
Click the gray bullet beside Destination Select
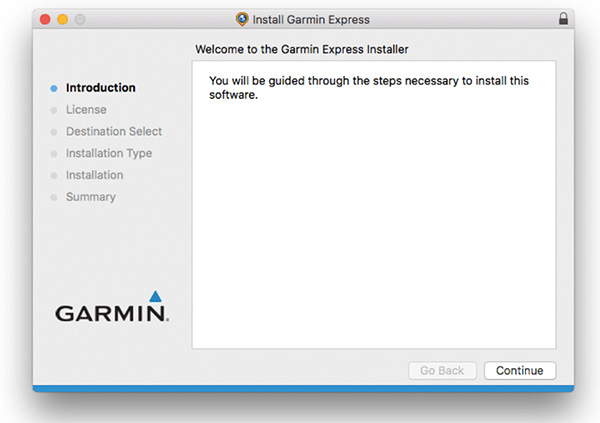tap(54, 132)
